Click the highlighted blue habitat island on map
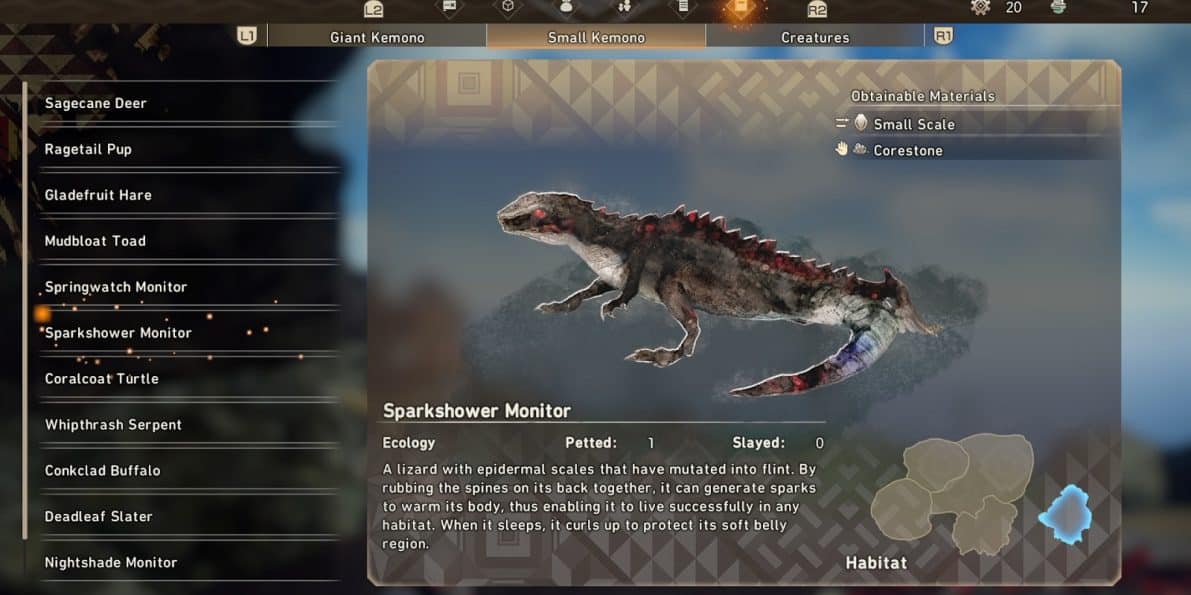The image size is (1191, 595). 1066,515
